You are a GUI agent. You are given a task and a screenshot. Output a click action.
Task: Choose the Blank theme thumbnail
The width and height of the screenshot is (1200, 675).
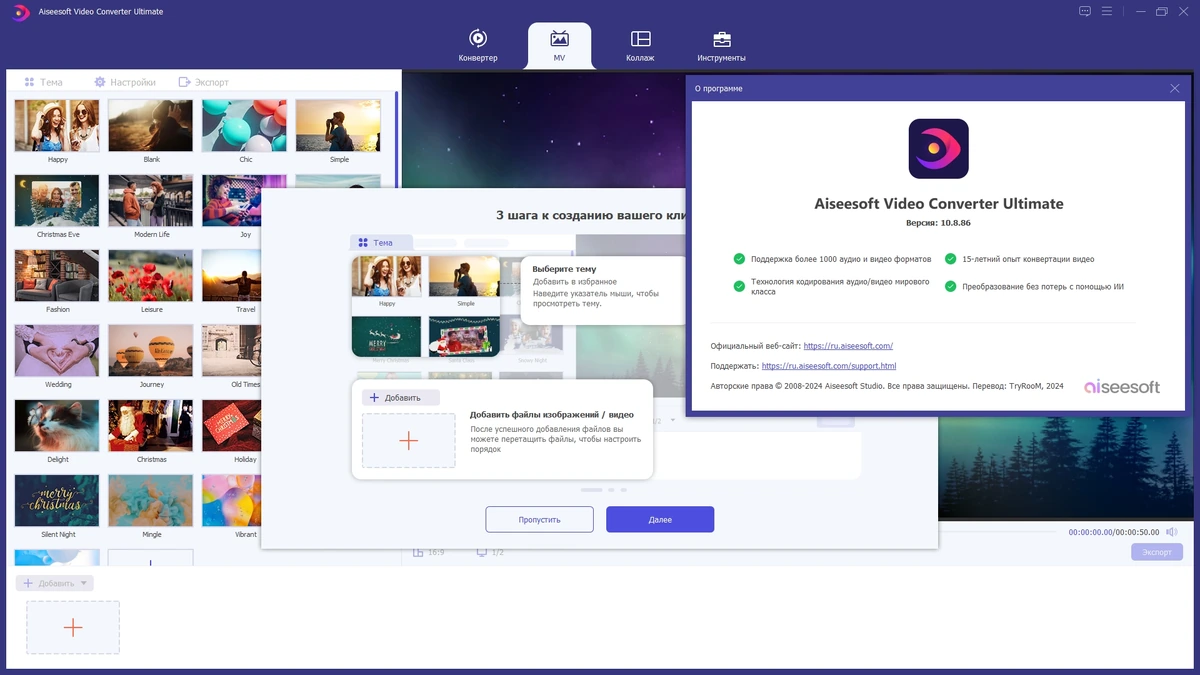point(151,125)
